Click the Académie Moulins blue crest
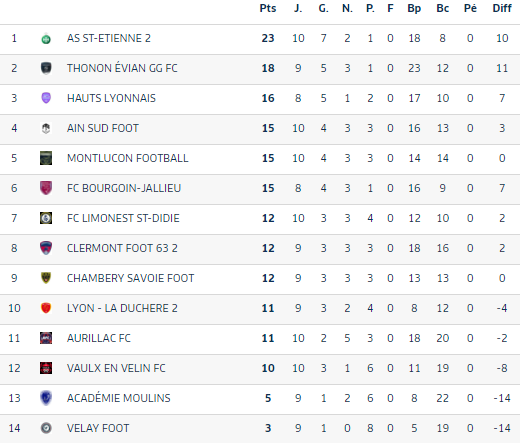This screenshot has width=521, height=443. 46,398
